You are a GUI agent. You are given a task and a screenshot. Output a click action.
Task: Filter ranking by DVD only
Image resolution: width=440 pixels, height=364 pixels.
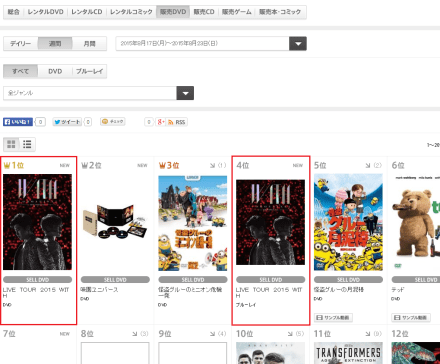coord(55,71)
